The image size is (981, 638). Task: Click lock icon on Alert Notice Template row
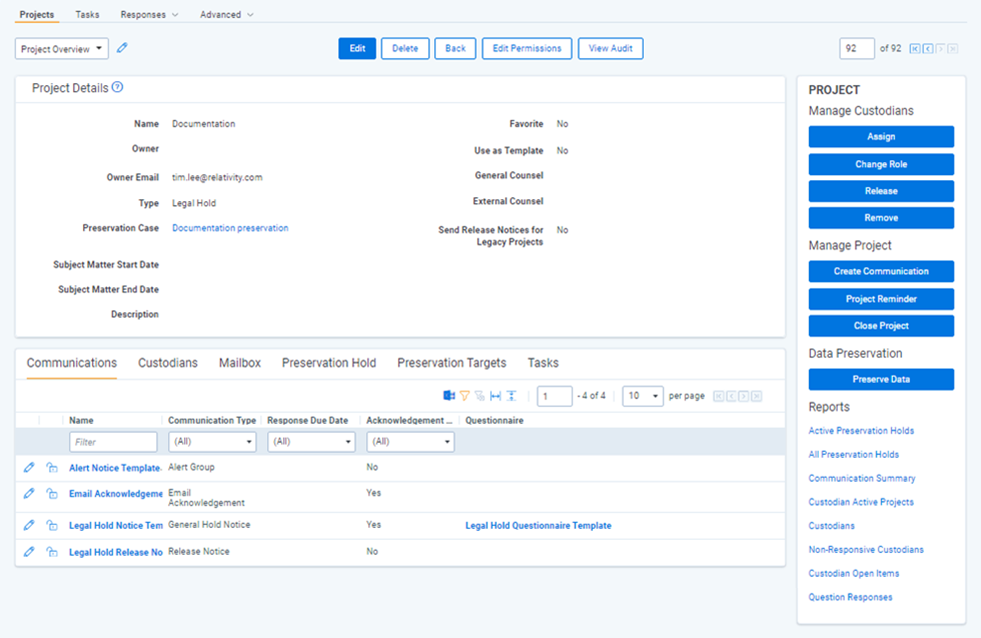tap(52, 467)
